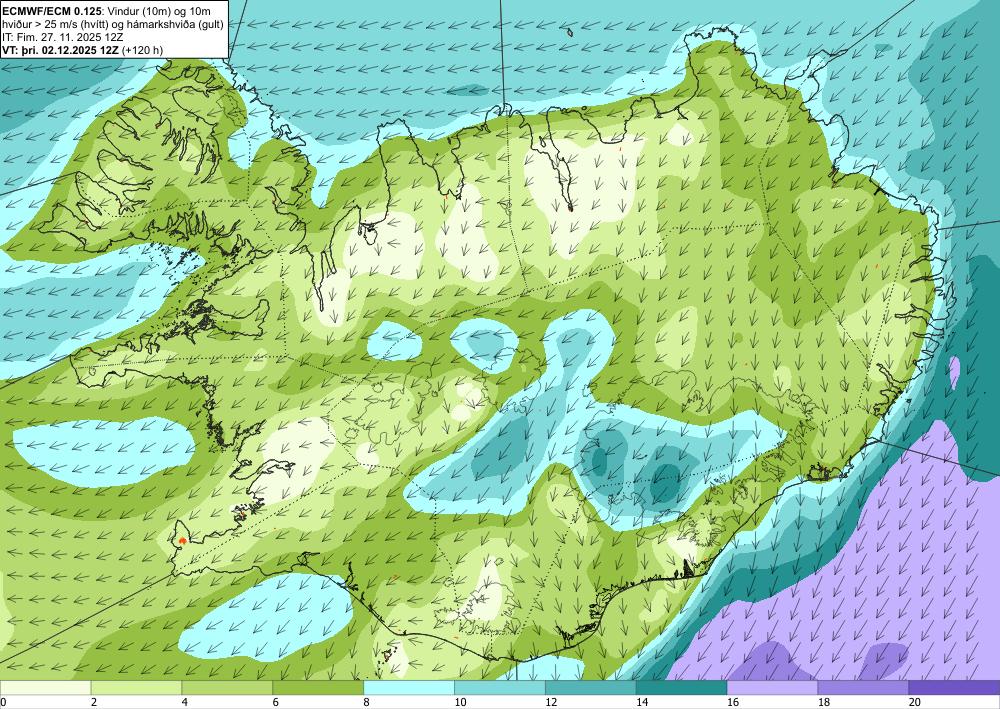The image size is (1000, 709).
Task: Click the legend scale label "6"
Action: [276, 703]
